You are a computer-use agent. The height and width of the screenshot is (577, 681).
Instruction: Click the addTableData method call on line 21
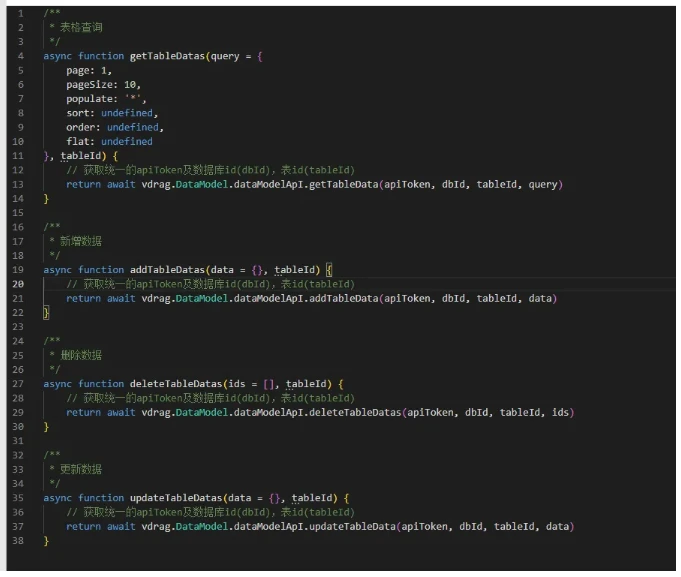click(337, 298)
